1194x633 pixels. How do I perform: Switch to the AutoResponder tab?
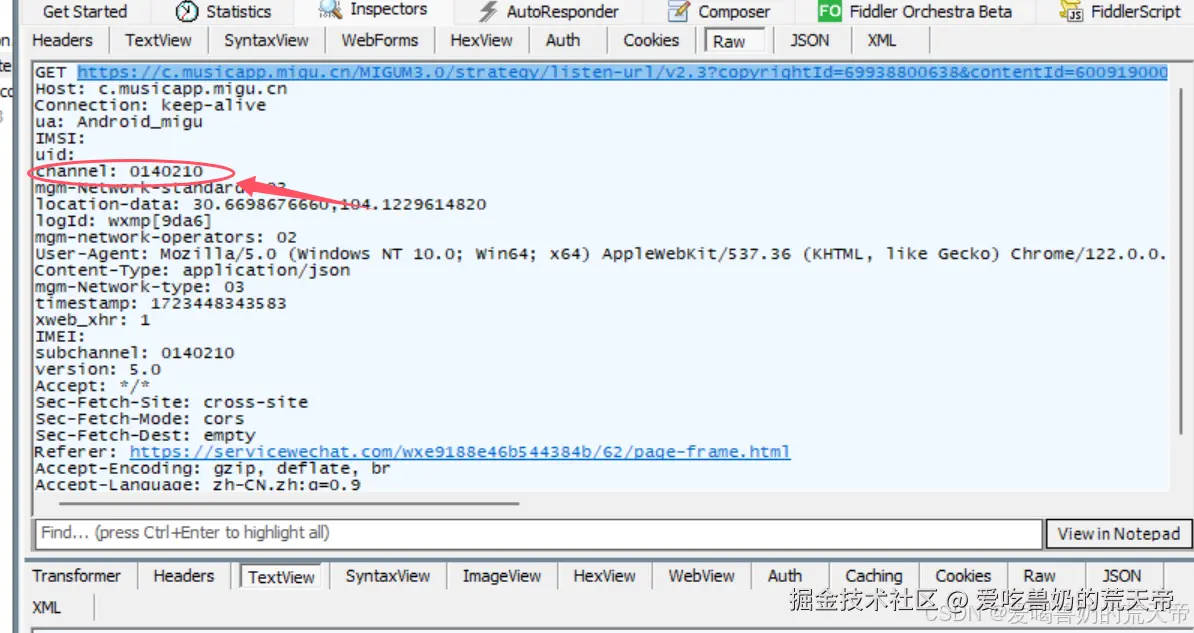pyautogui.click(x=563, y=11)
